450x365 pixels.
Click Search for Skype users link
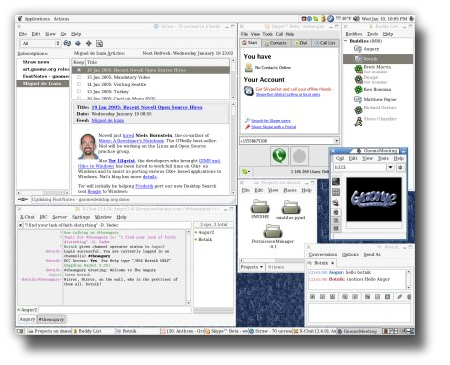[271, 121]
